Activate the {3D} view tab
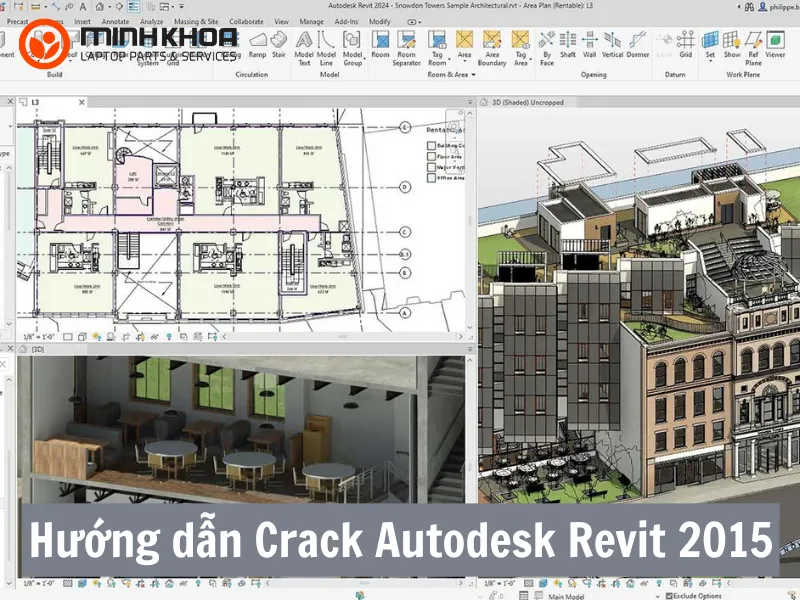 38,349
